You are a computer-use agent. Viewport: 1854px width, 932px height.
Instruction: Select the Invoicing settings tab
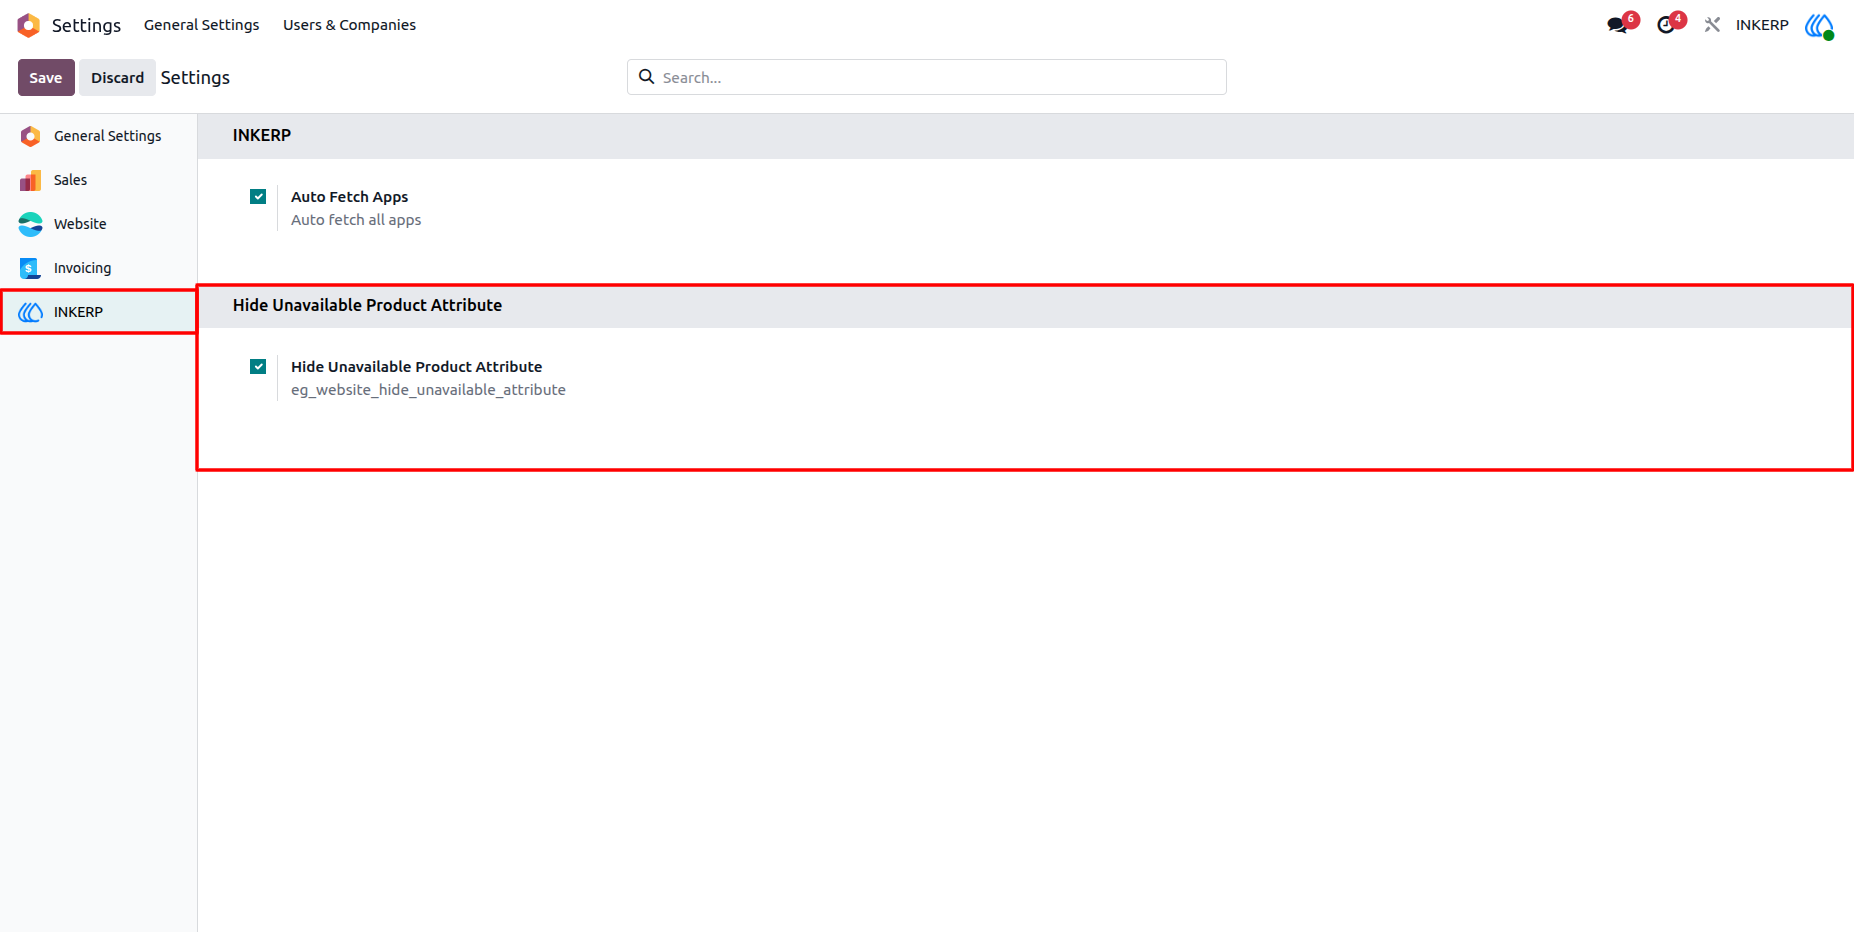coord(98,268)
